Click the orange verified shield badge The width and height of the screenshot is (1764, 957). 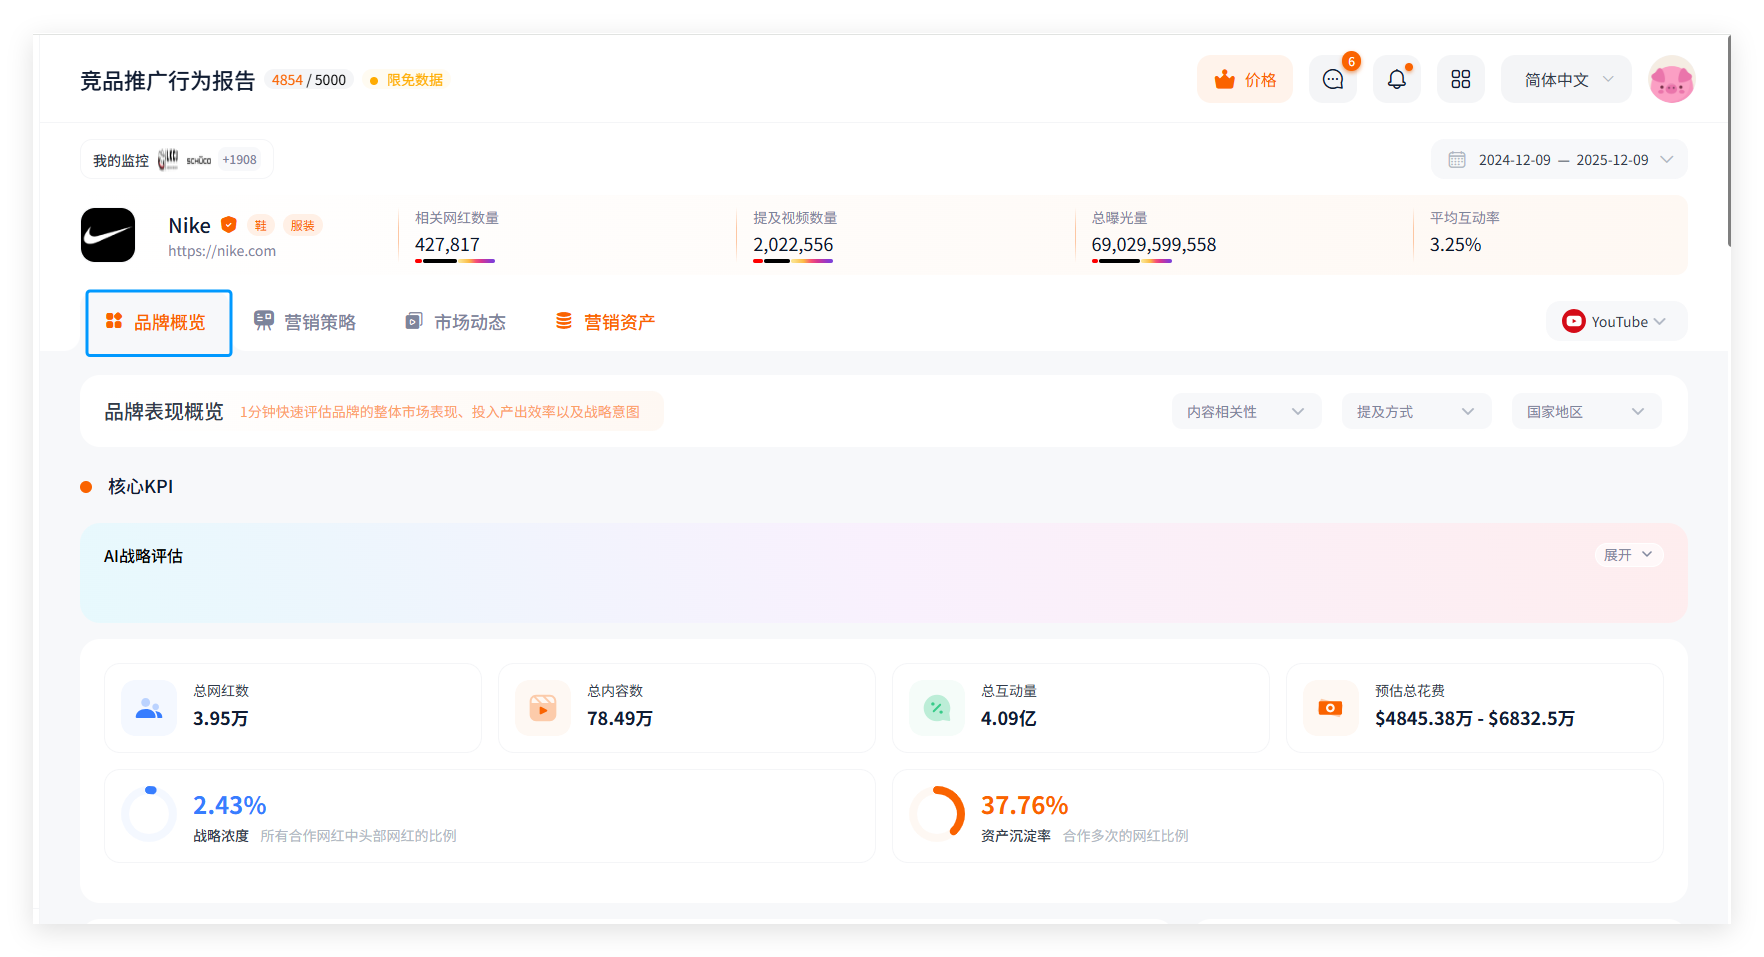click(x=229, y=225)
